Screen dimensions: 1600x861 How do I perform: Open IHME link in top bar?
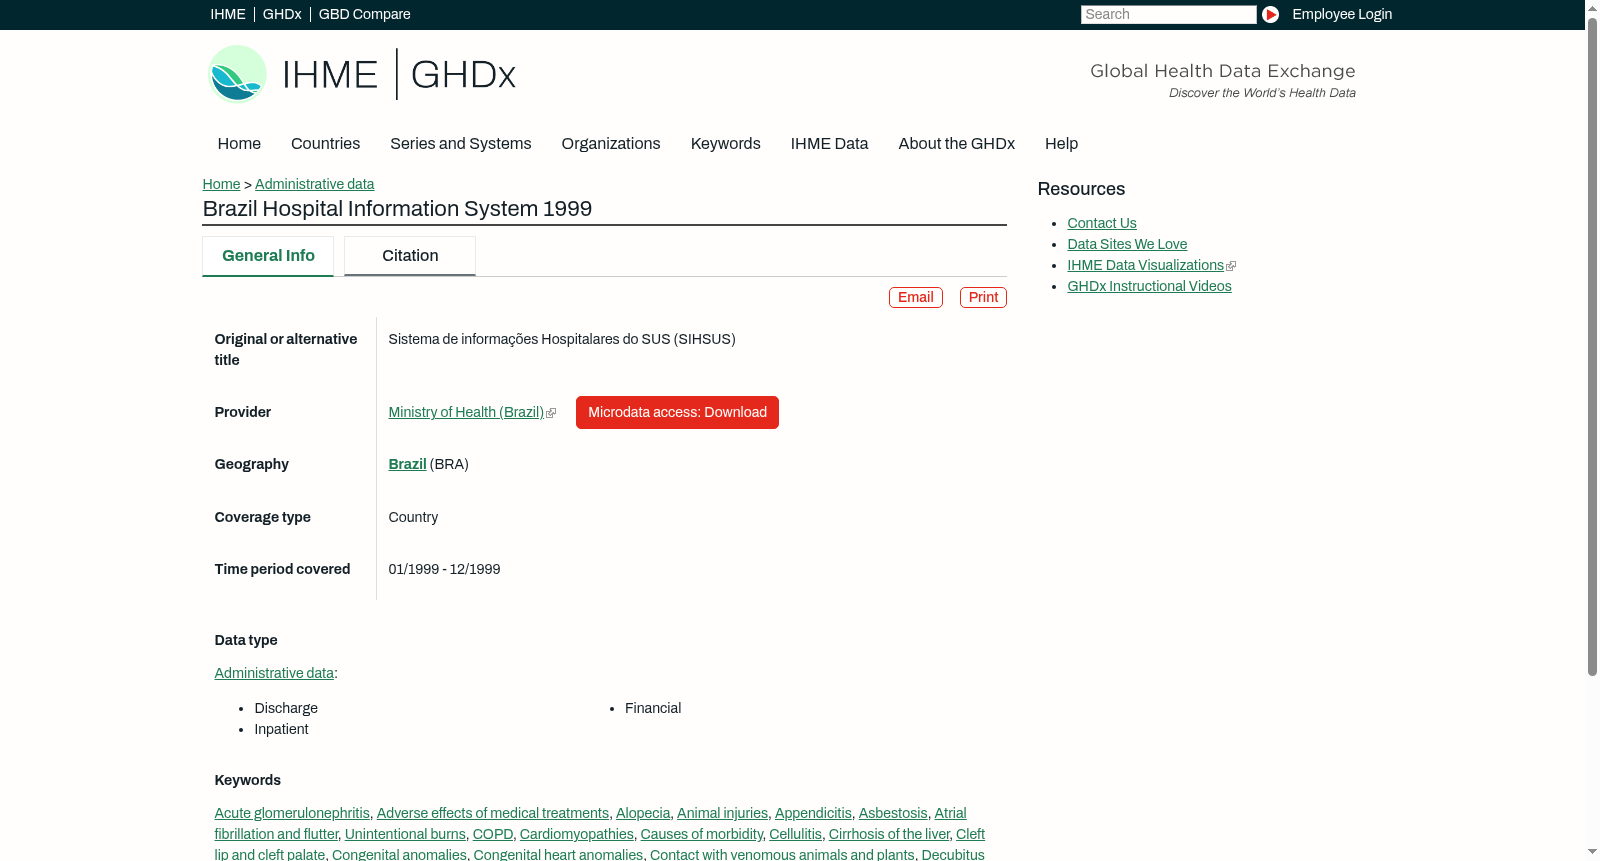[x=228, y=14]
